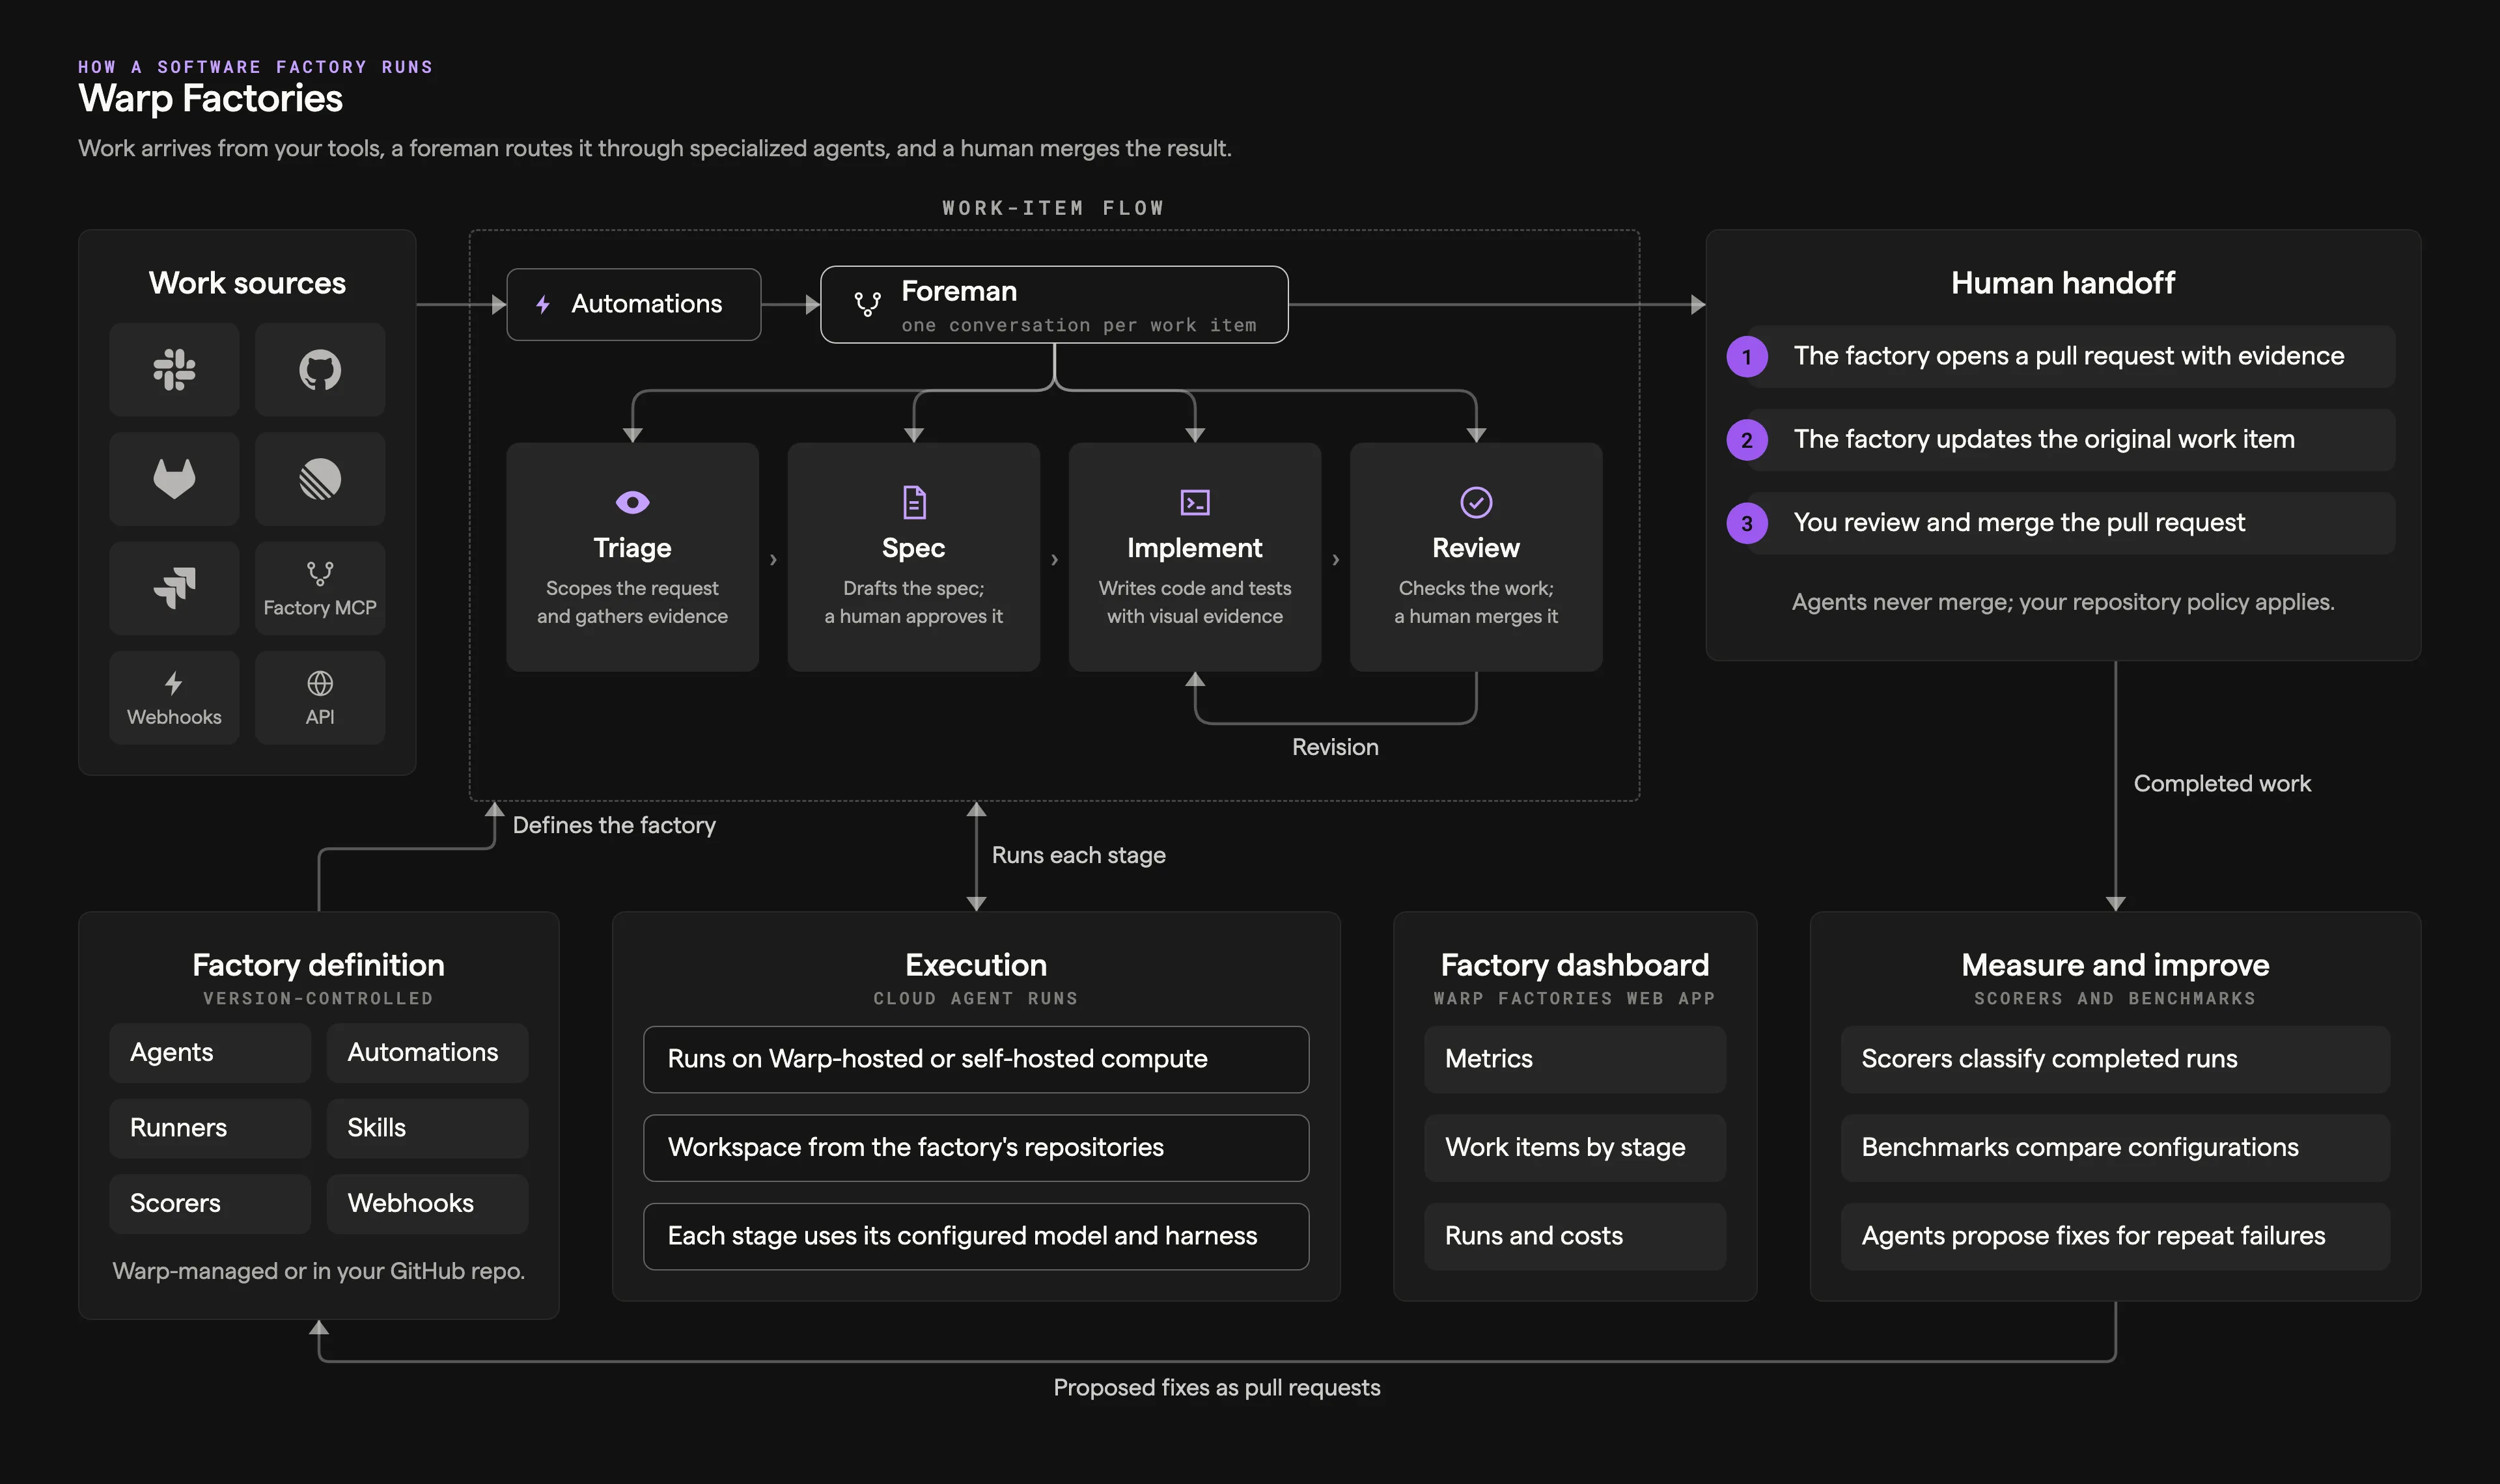Click the Webhooks chip in Factory definition
The height and width of the screenshot is (1484, 2500).
427,1204
